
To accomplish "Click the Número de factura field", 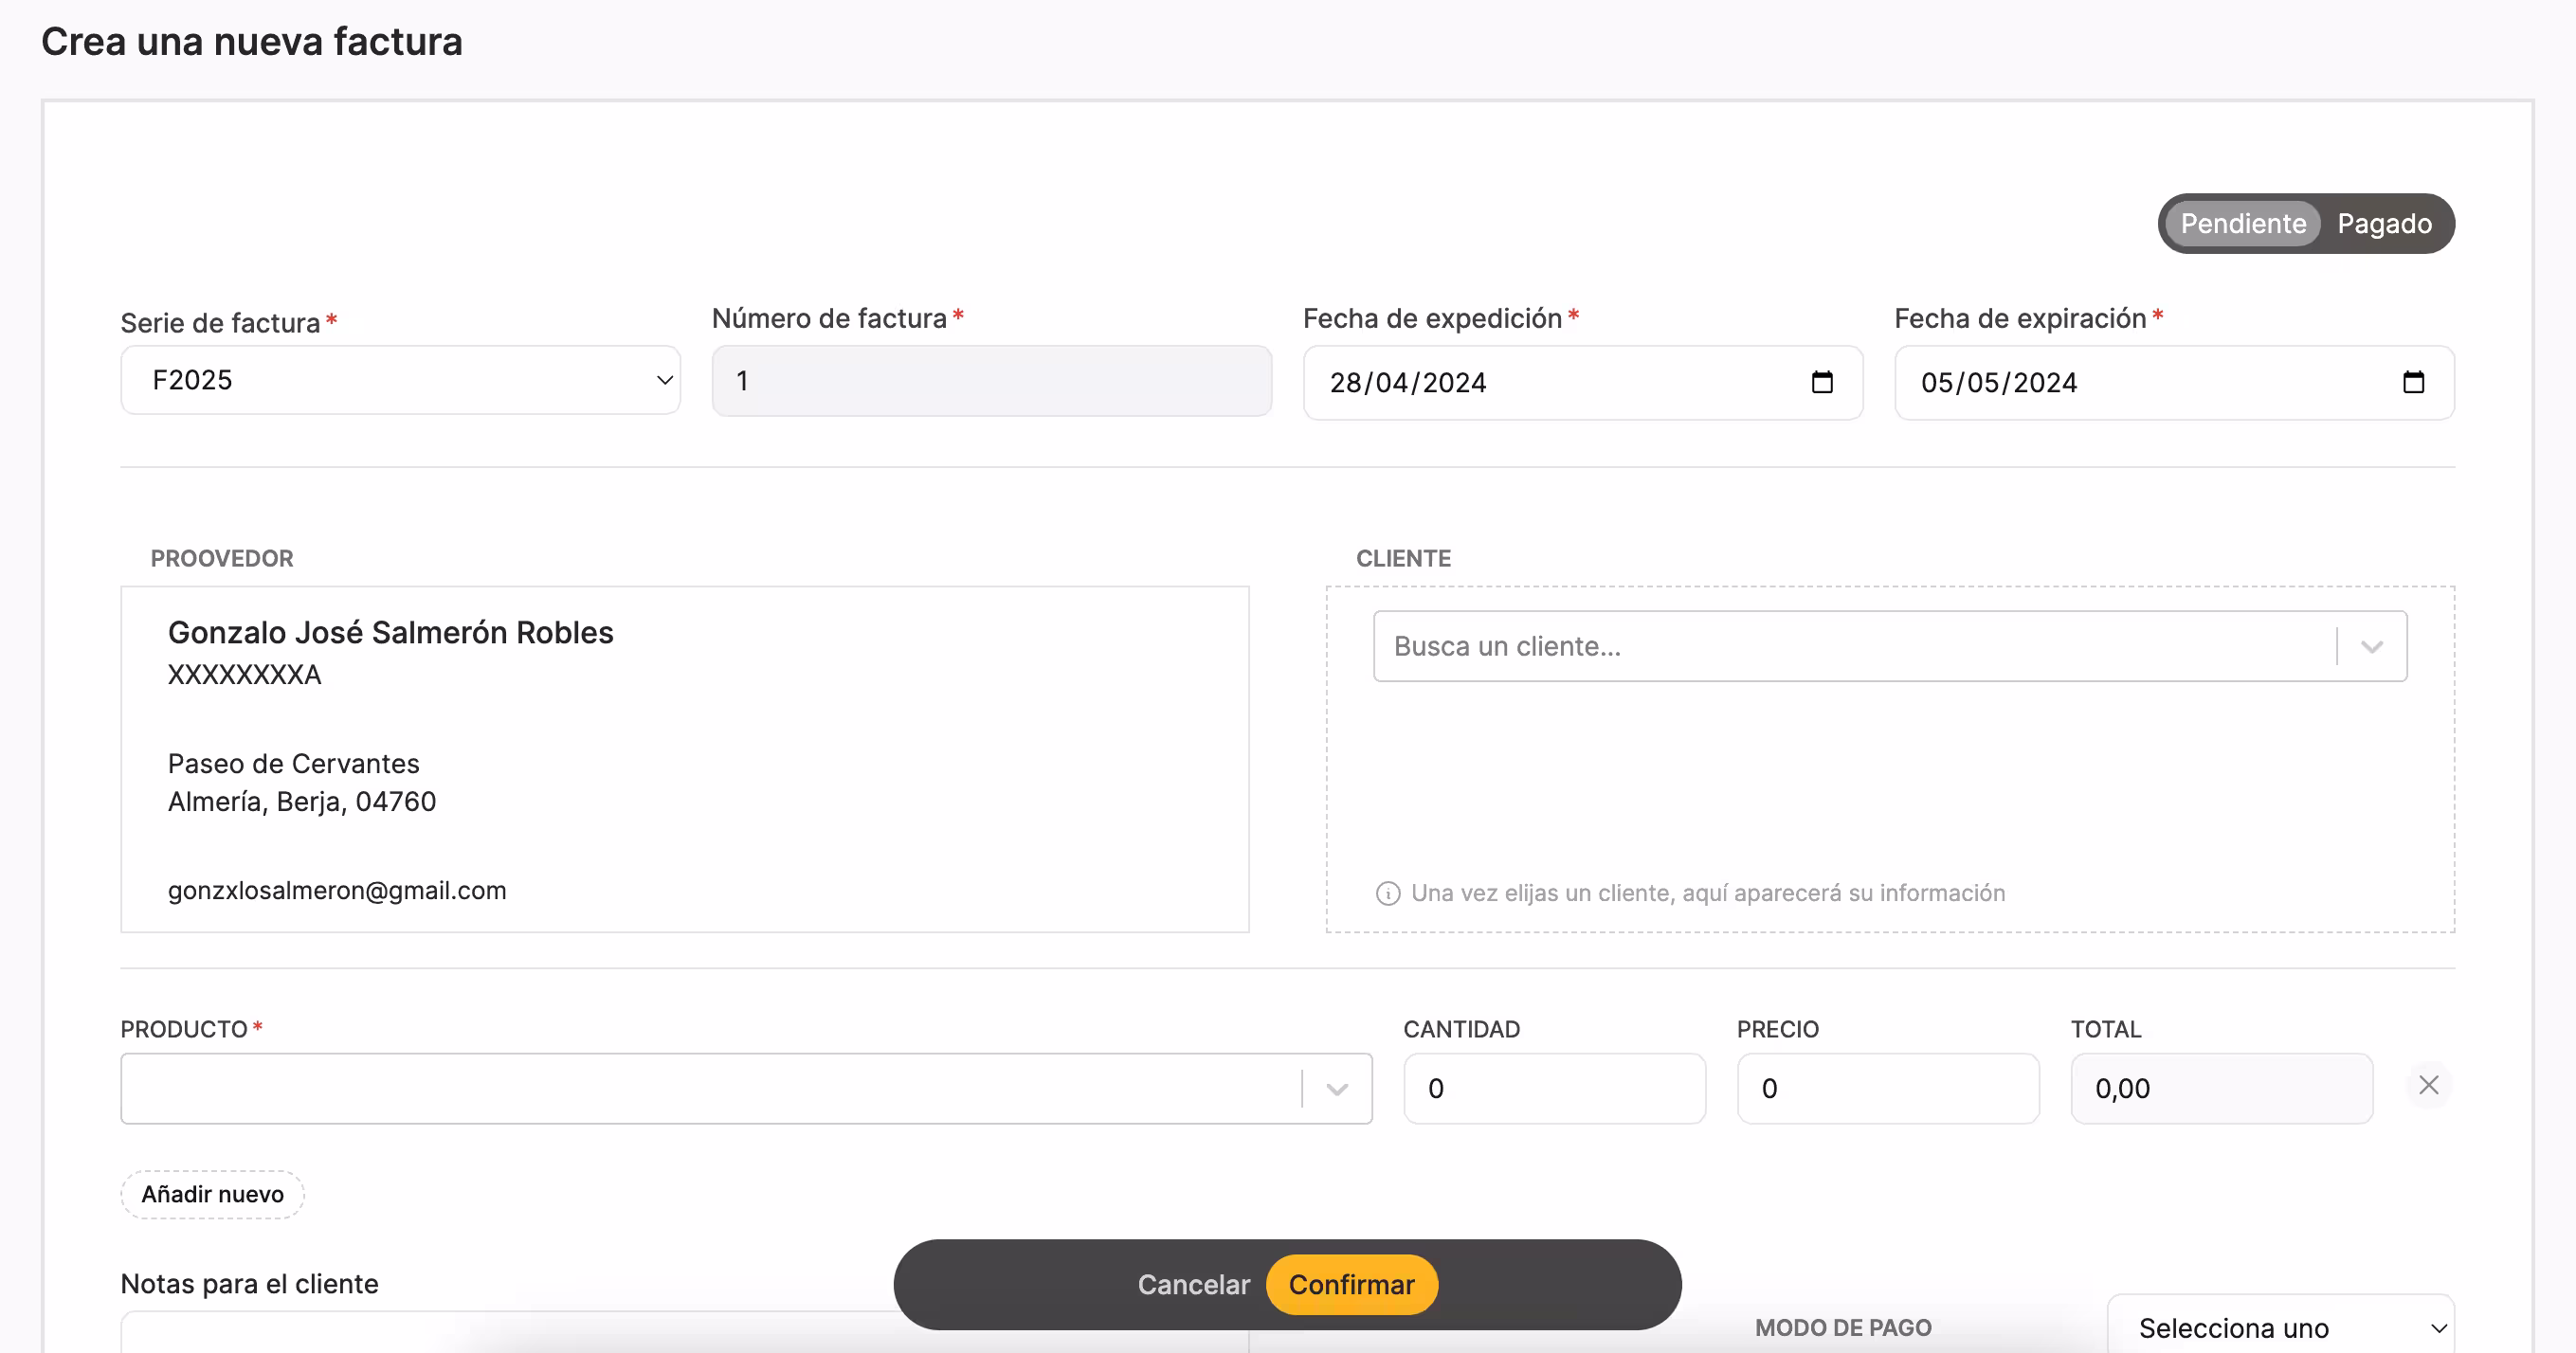I will [990, 381].
